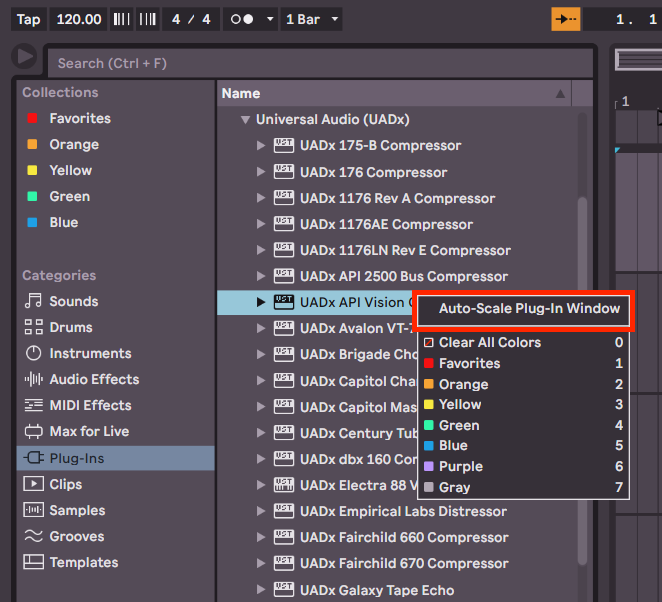The height and width of the screenshot is (602, 662).
Task: Expand UADx 1176 Rev A Compressor
Action: tap(261, 198)
